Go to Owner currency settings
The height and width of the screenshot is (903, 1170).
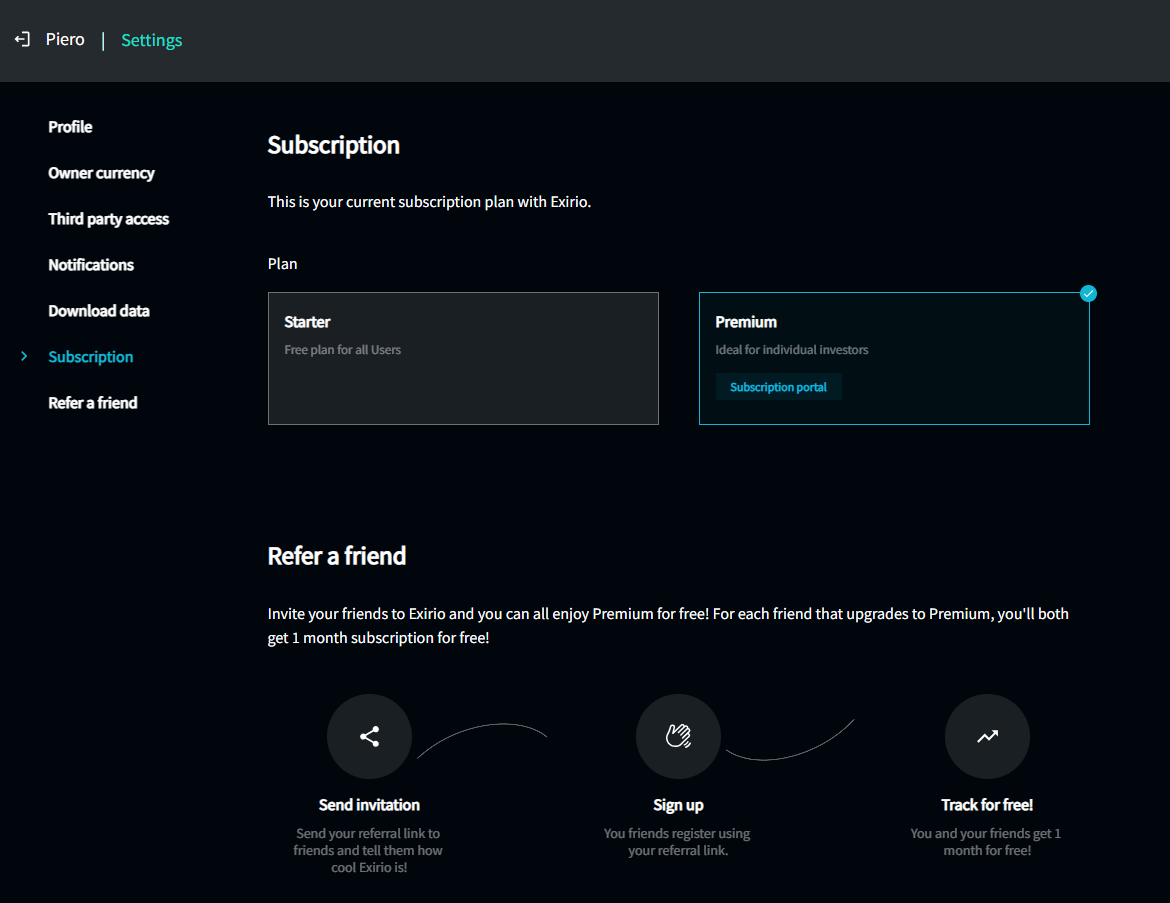(x=101, y=173)
